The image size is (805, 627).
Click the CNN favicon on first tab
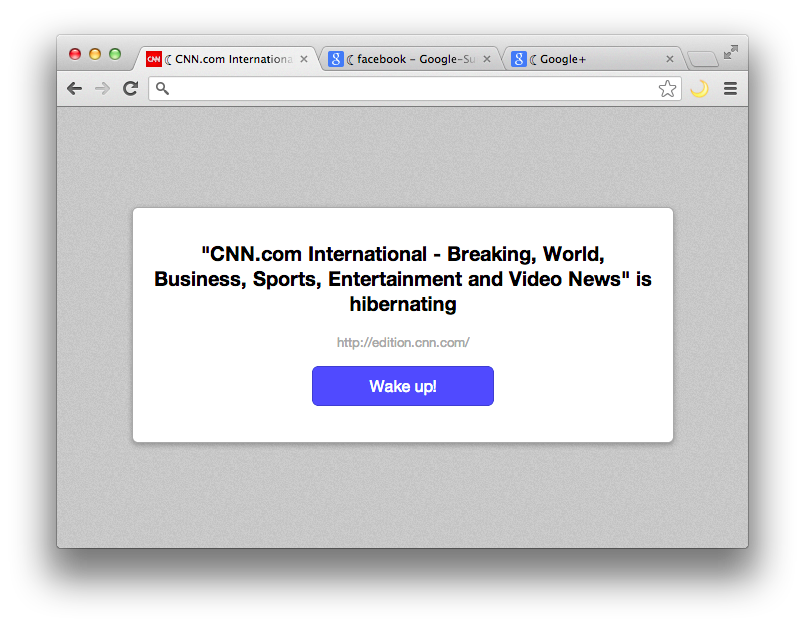pyautogui.click(x=154, y=59)
